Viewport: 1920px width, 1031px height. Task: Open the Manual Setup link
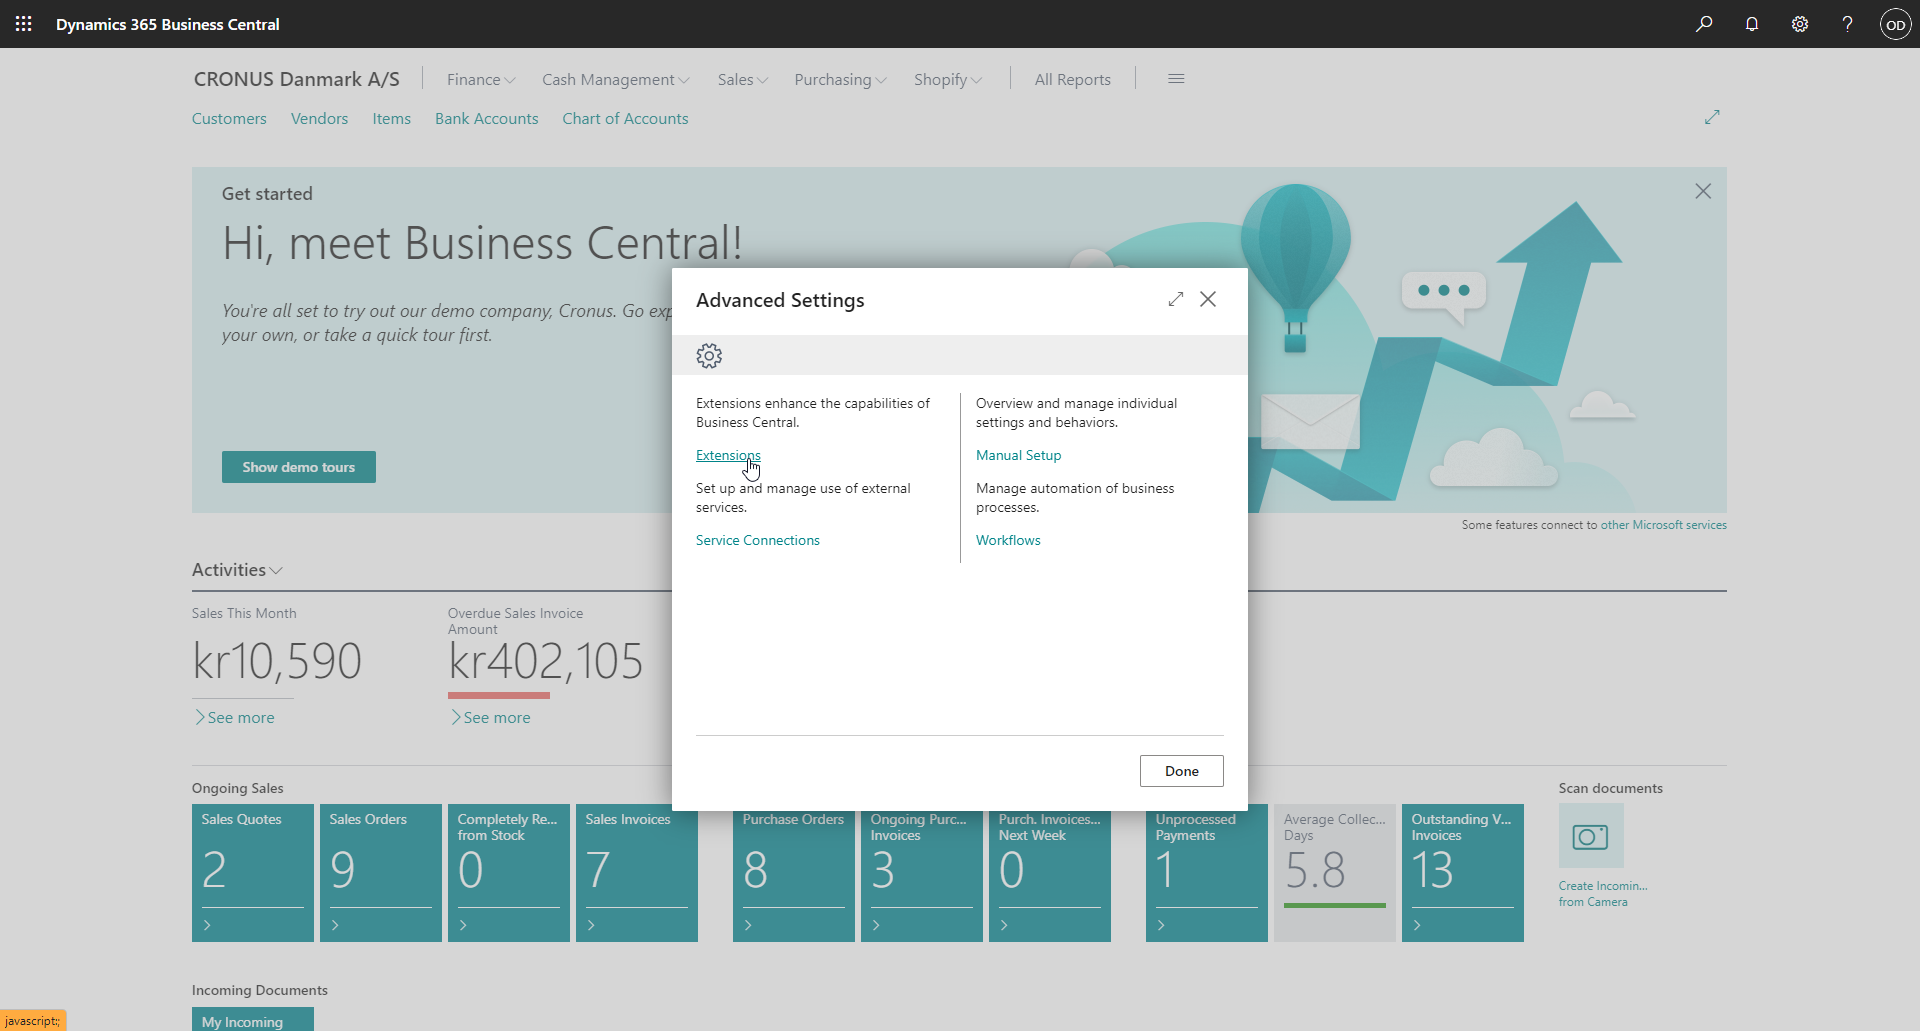pyautogui.click(x=1018, y=455)
